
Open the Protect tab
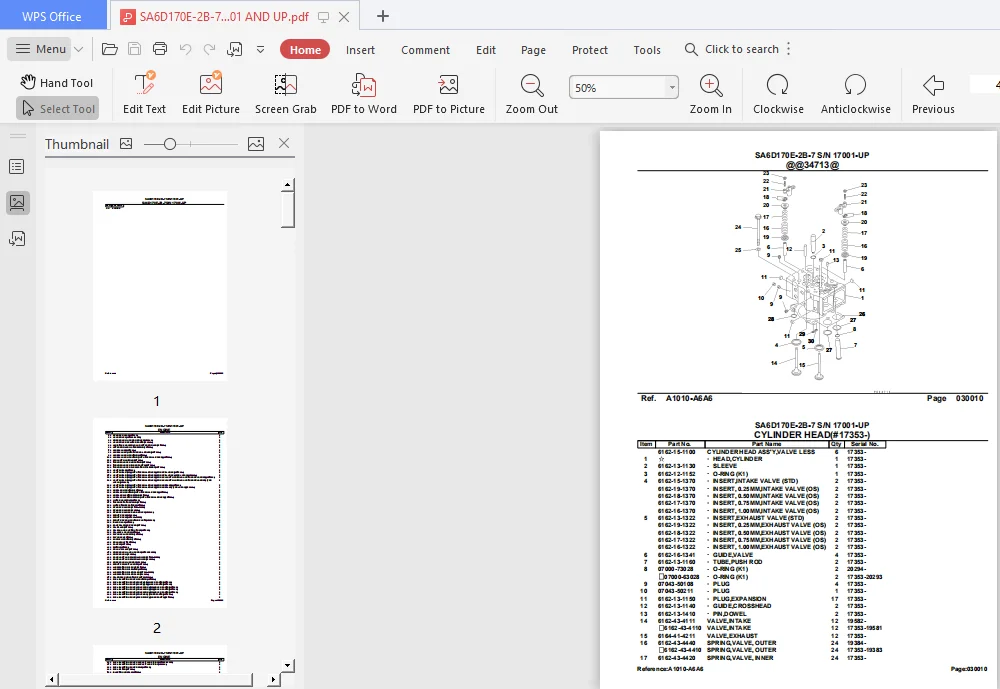(590, 50)
